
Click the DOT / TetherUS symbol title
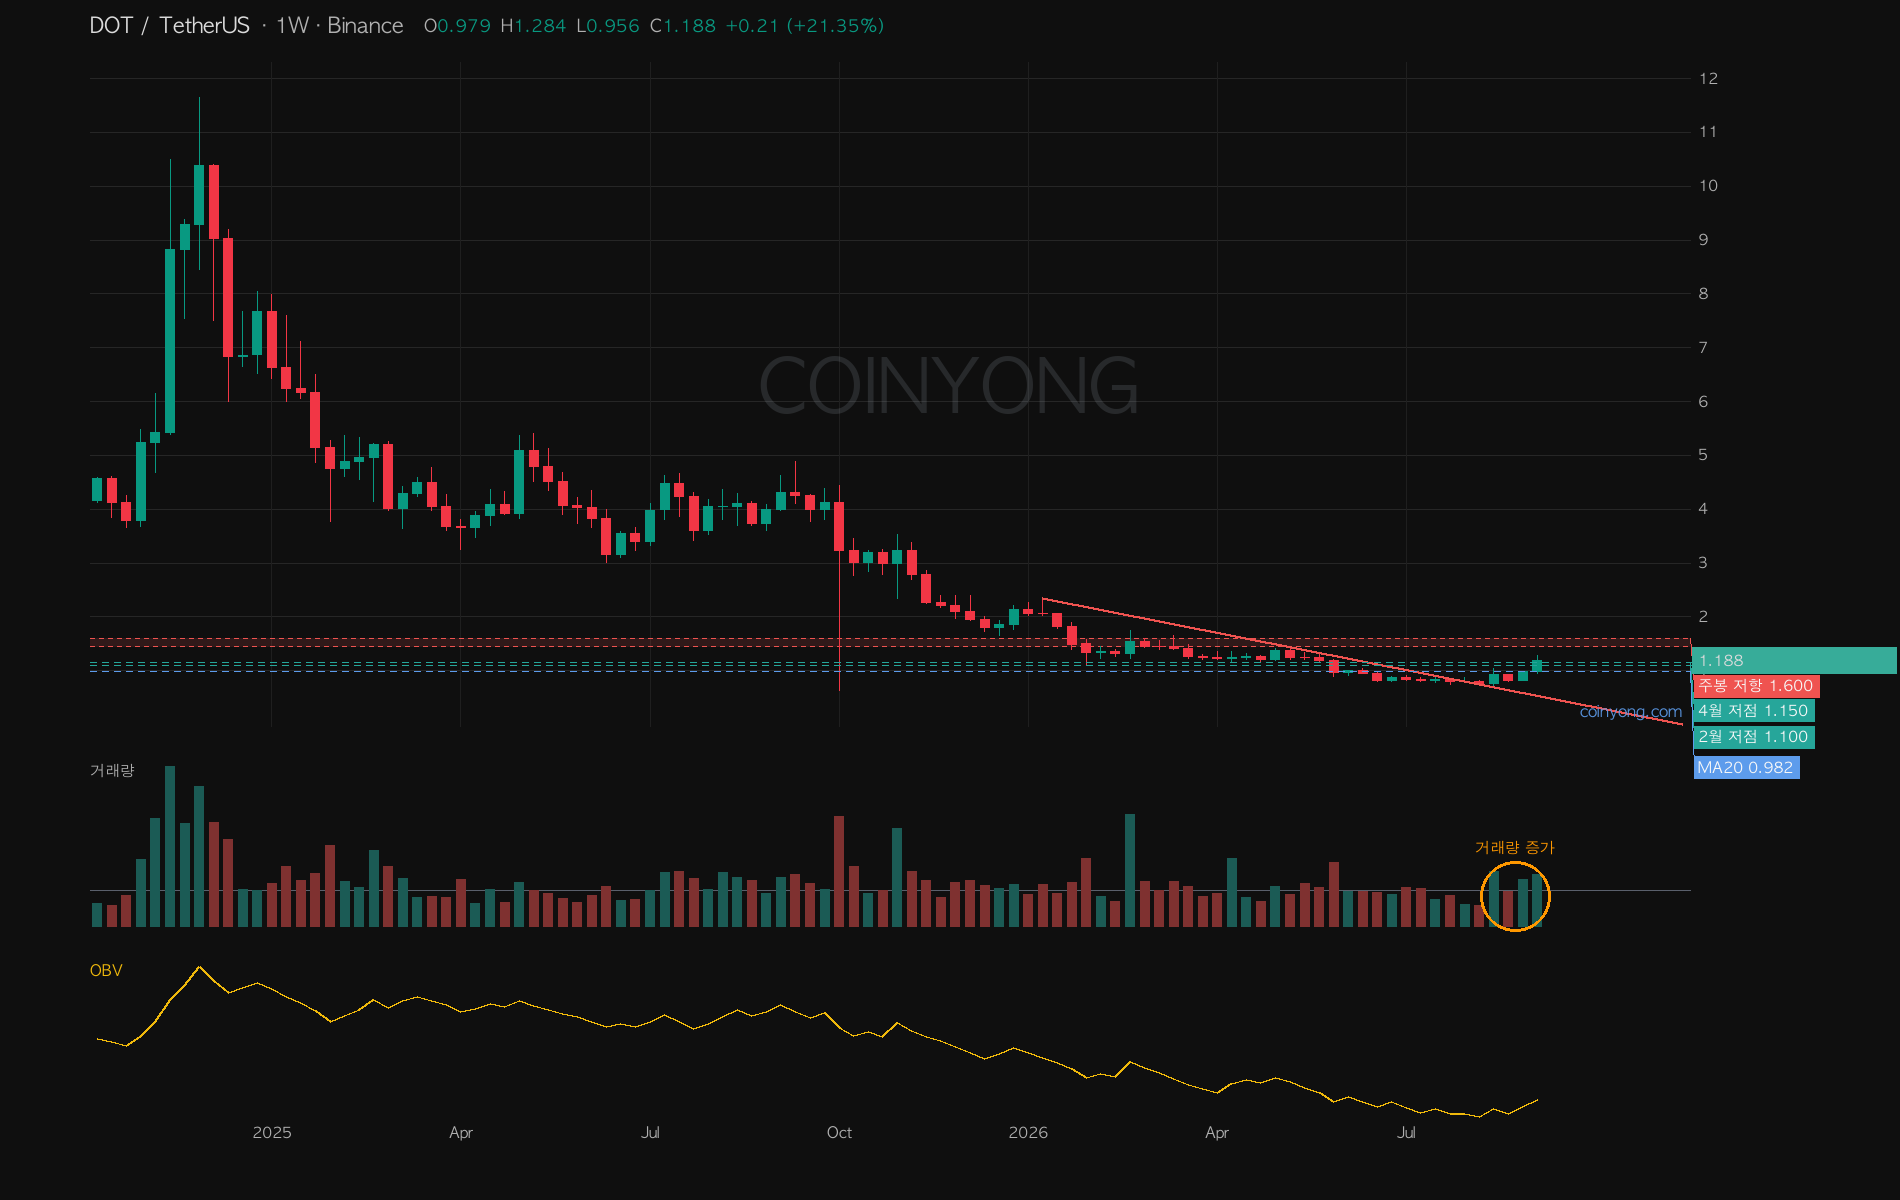click(170, 25)
